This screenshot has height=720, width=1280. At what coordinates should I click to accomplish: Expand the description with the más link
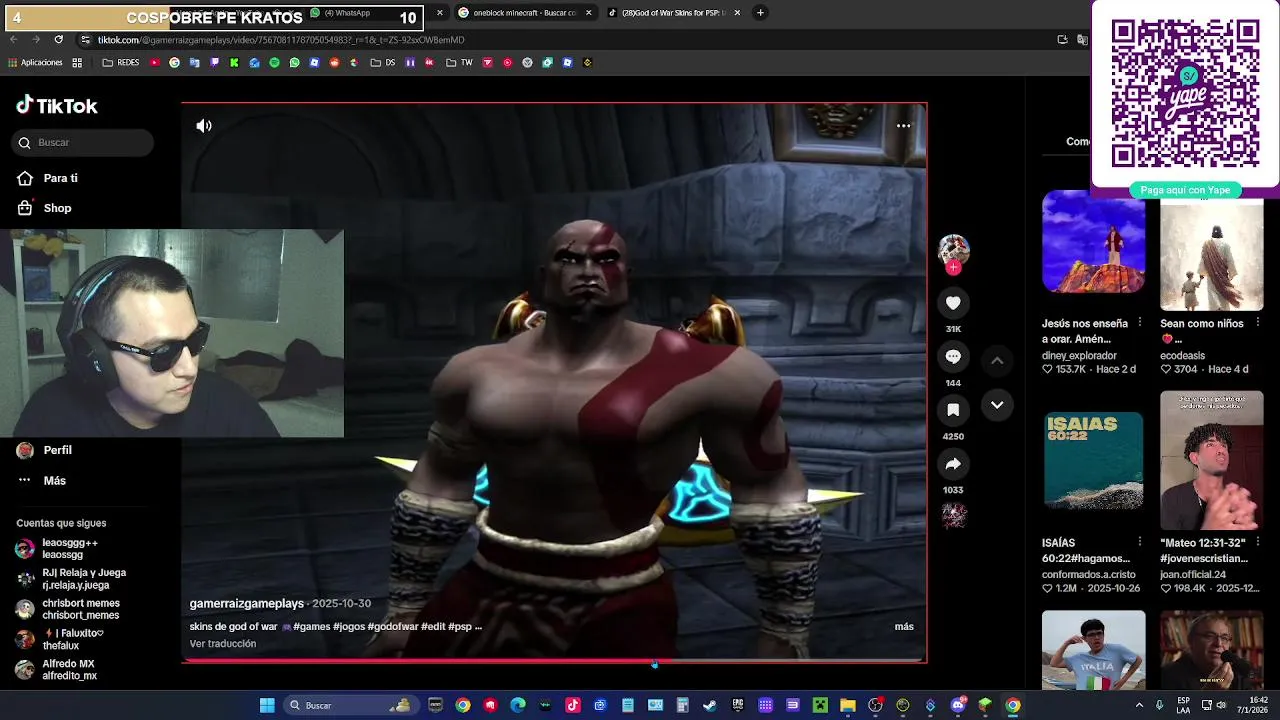904,626
